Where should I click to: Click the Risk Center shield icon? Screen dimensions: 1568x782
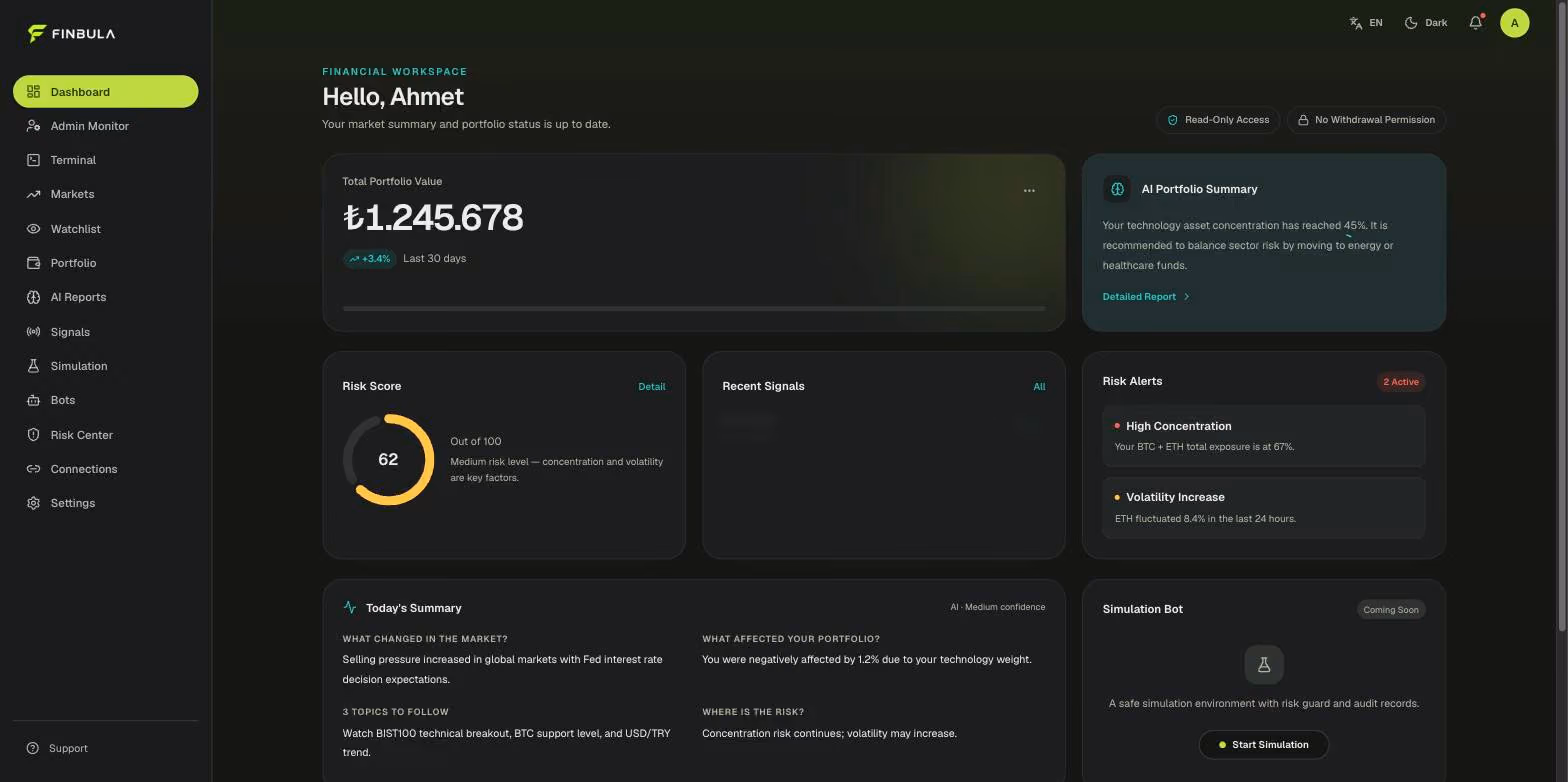(33, 435)
